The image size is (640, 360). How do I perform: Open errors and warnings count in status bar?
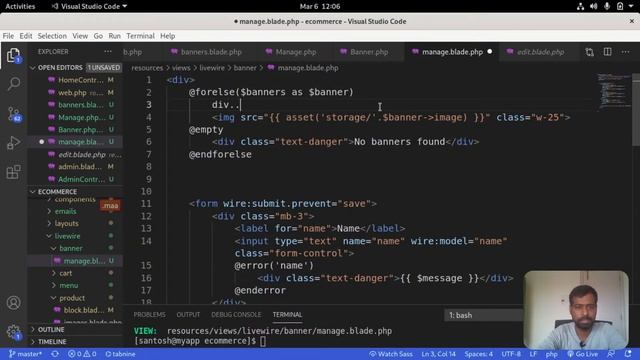[82, 354]
